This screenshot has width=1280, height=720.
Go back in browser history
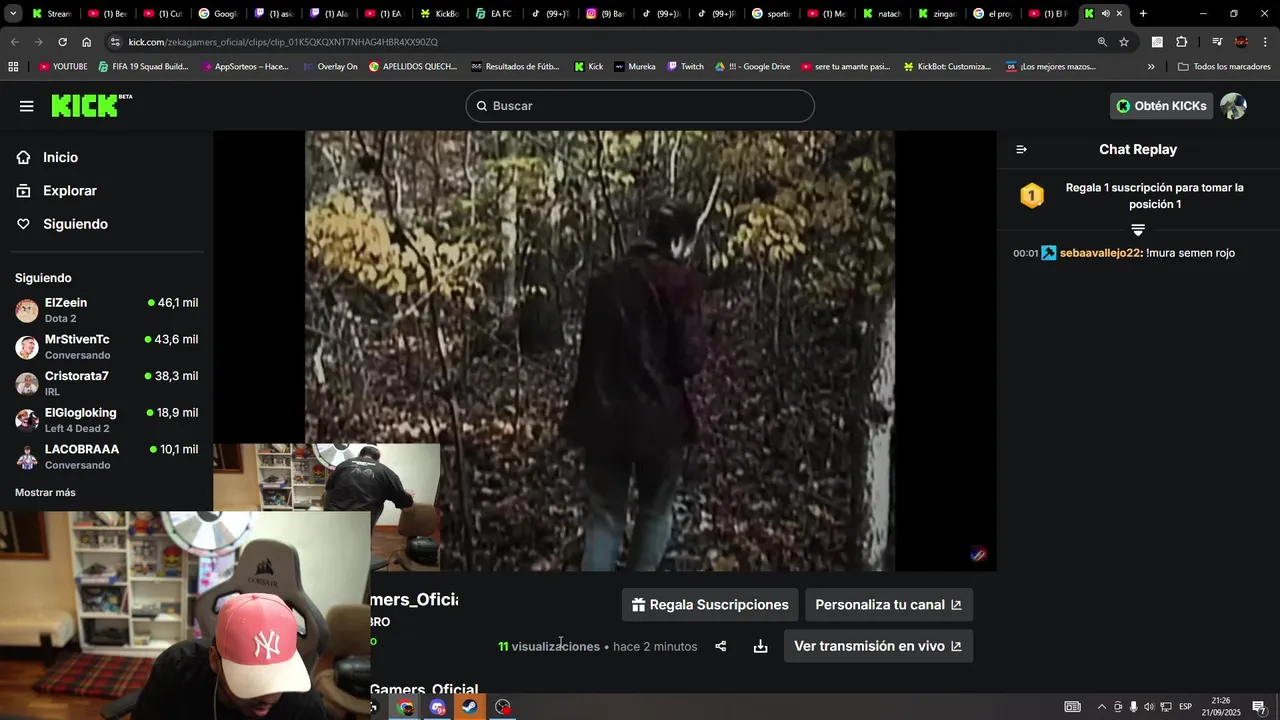pos(14,42)
